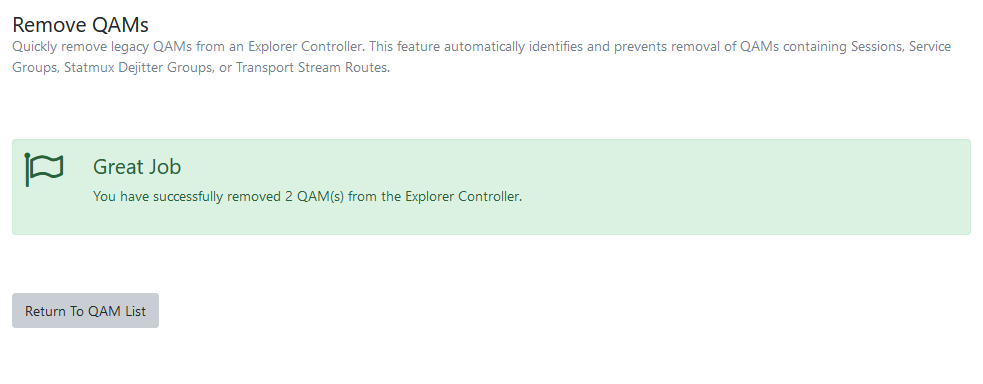The image size is (983, 384).
Task: Click 'Explorer Controller' in the success message
Action: [462, 196]
